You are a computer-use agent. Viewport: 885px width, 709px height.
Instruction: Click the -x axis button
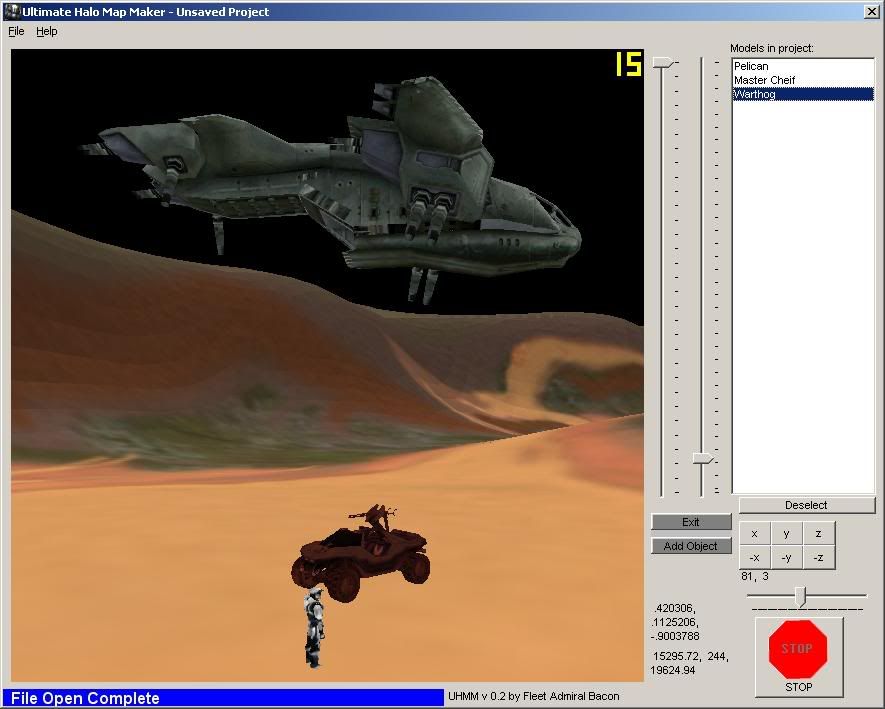click(755, 558)
